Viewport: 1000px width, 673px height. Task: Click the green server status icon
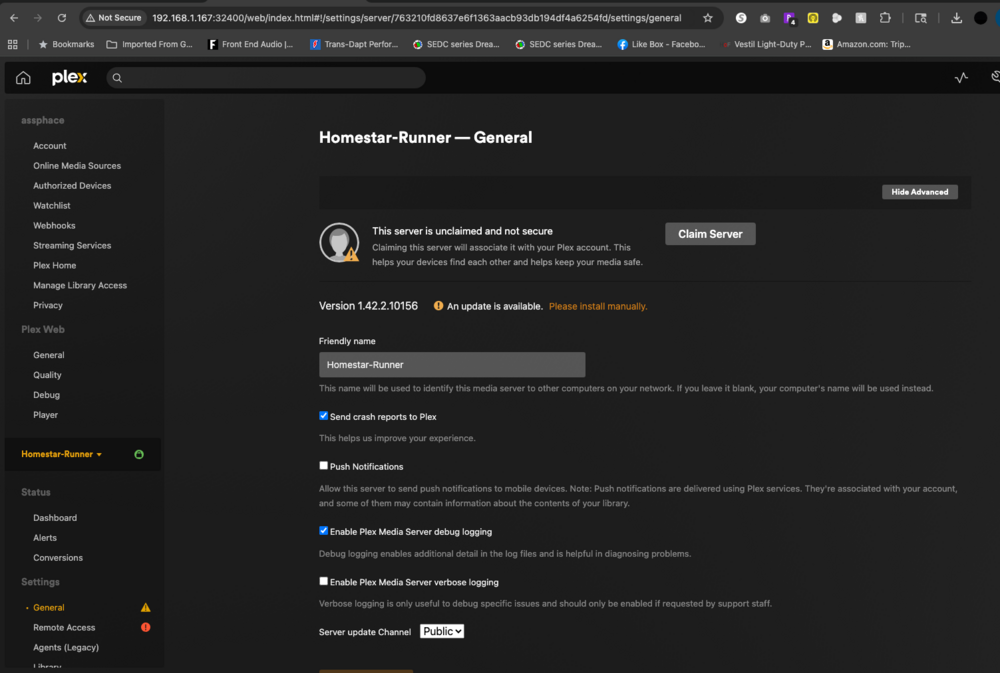click(x=139, y=454)
